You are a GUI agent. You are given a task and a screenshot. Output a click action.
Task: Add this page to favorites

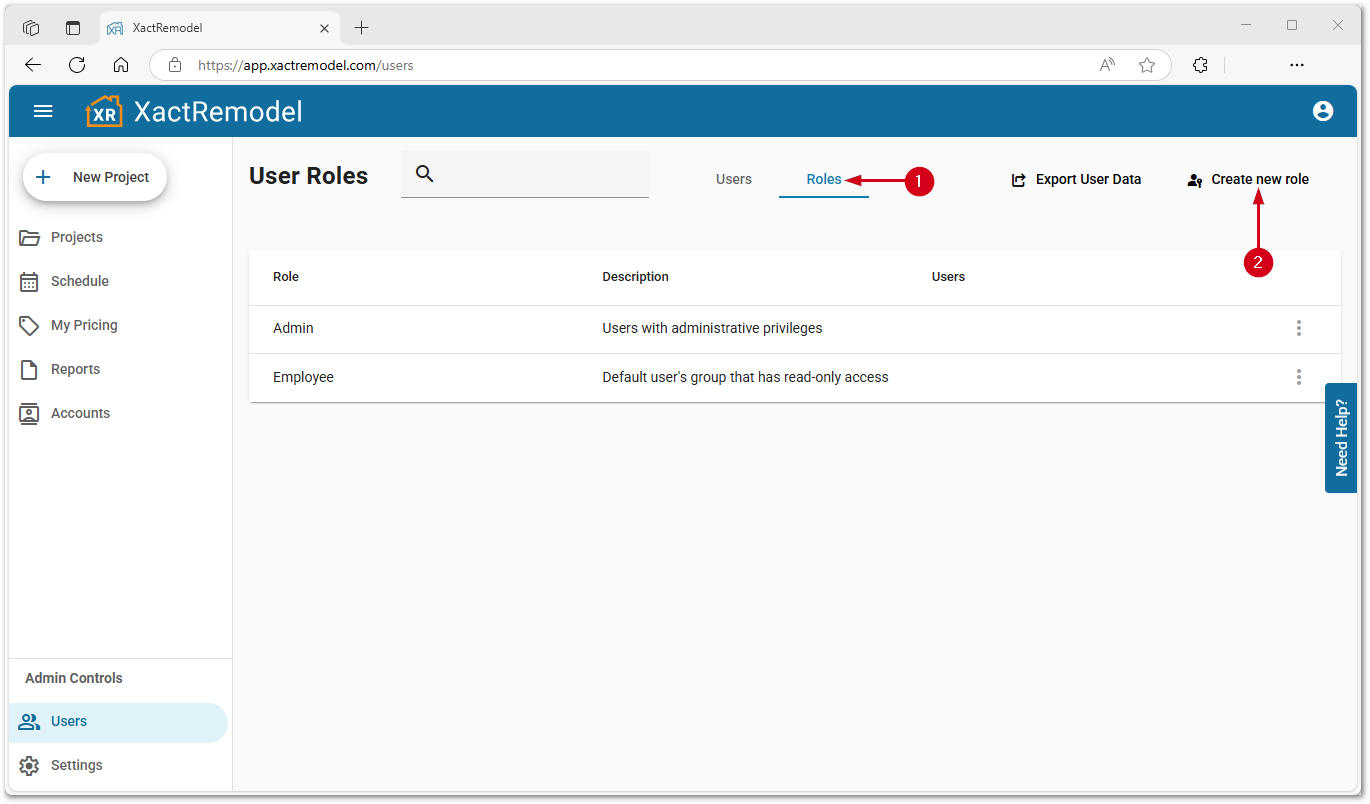1146,65
